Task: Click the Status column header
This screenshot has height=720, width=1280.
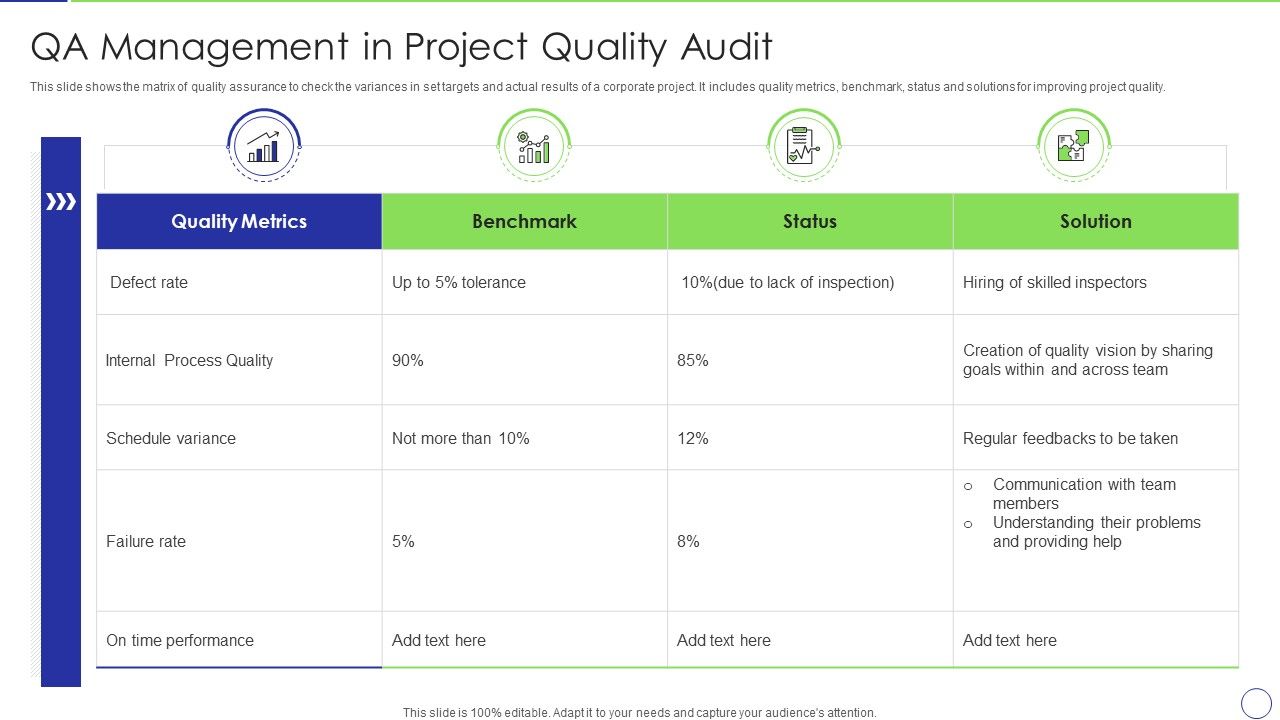Action: (x=810, y=221)
